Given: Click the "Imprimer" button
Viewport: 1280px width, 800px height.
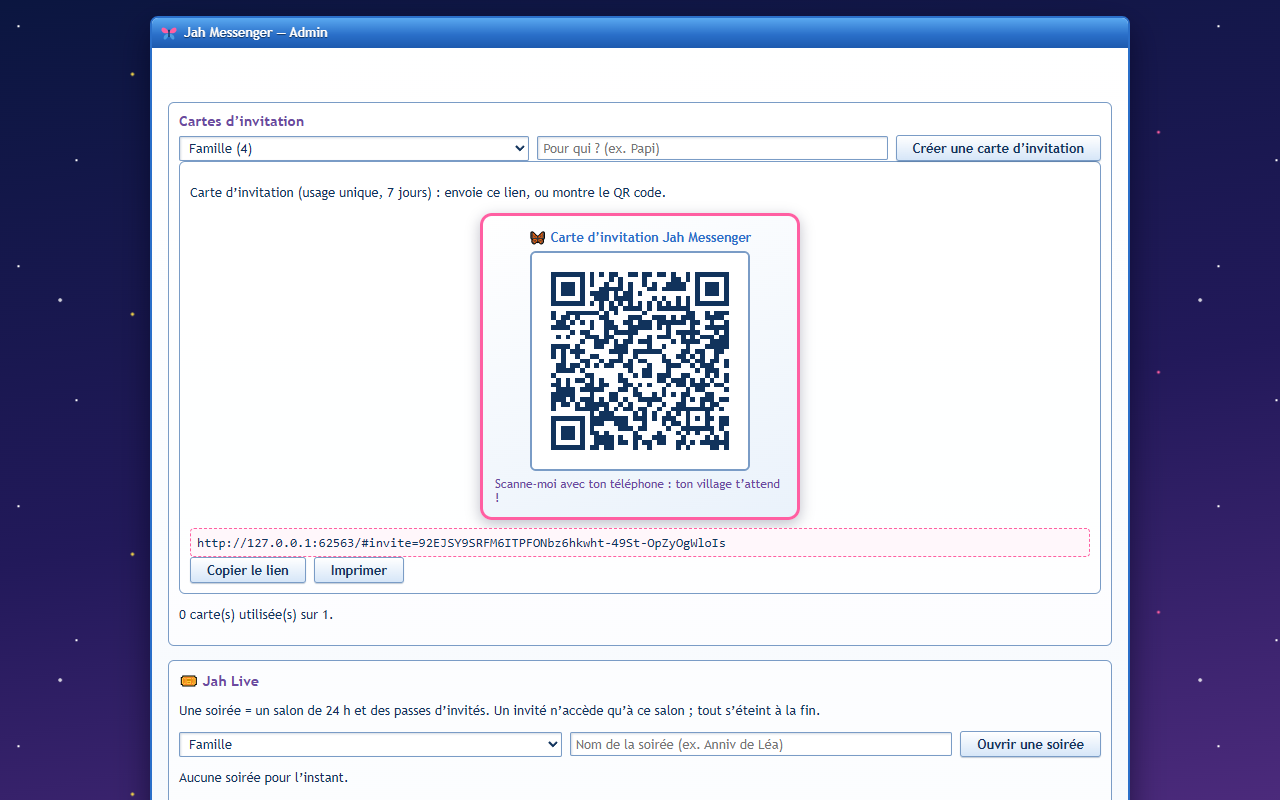Looking at the screenshot, I should click(x=359, y=570).
